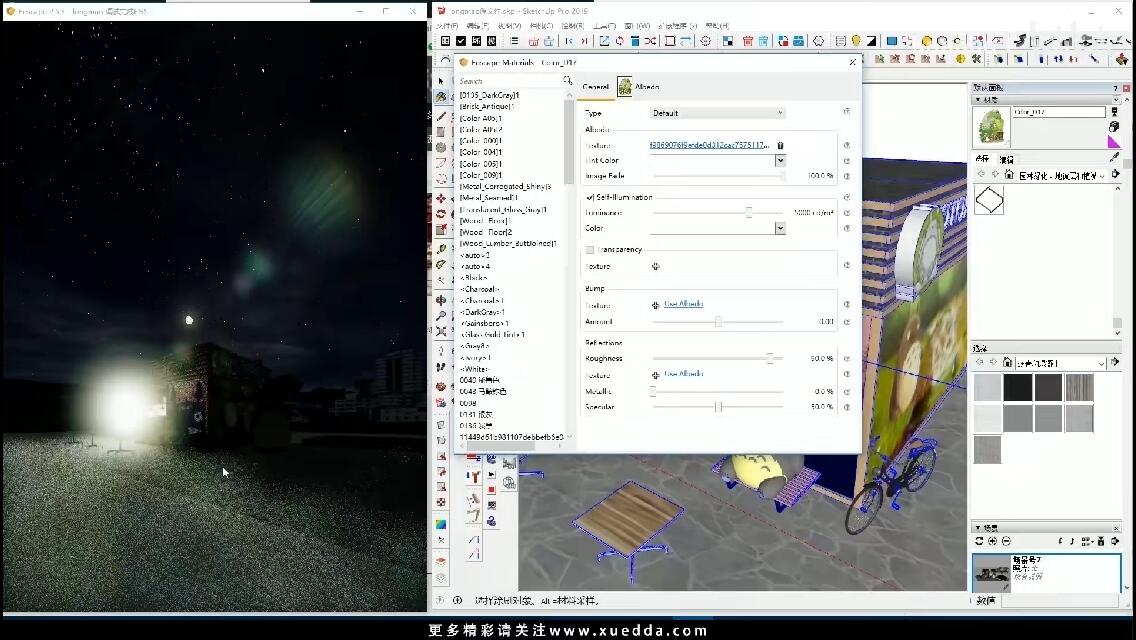Open the 相机(C) menu

541,26
